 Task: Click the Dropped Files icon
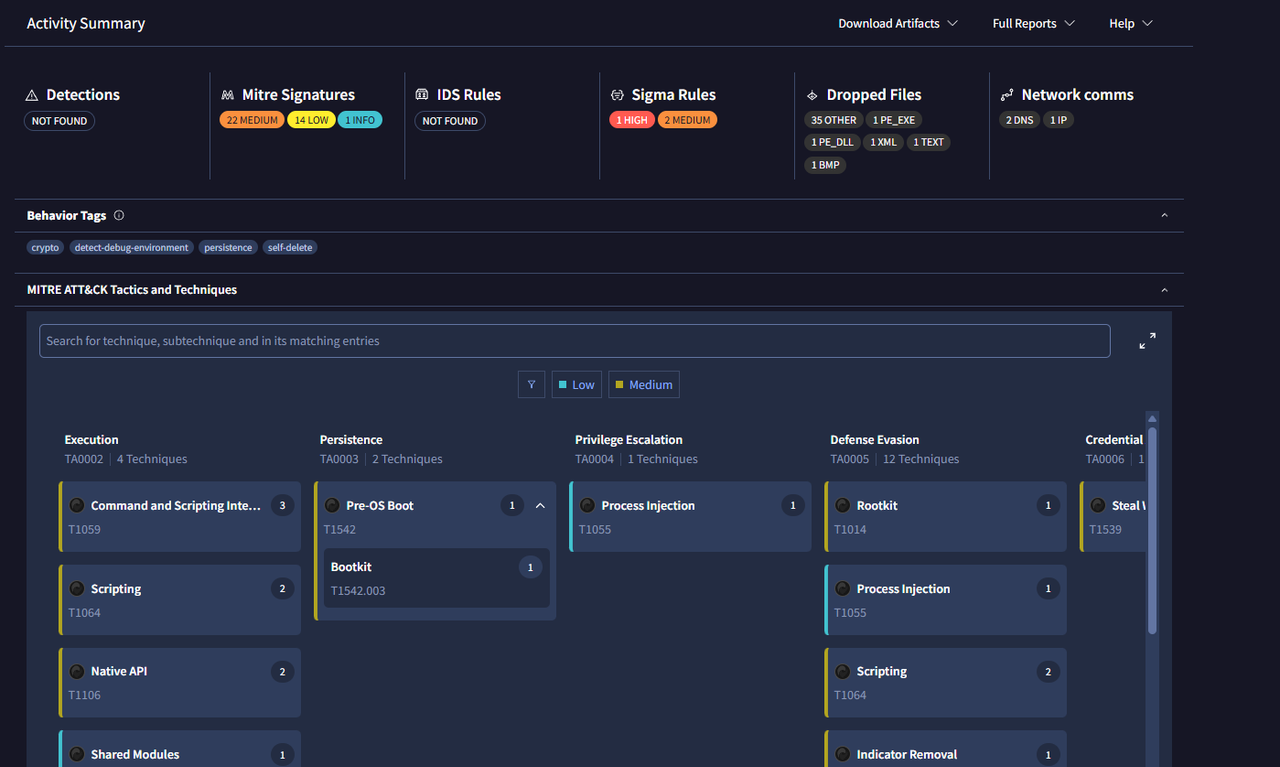(812, 95)
